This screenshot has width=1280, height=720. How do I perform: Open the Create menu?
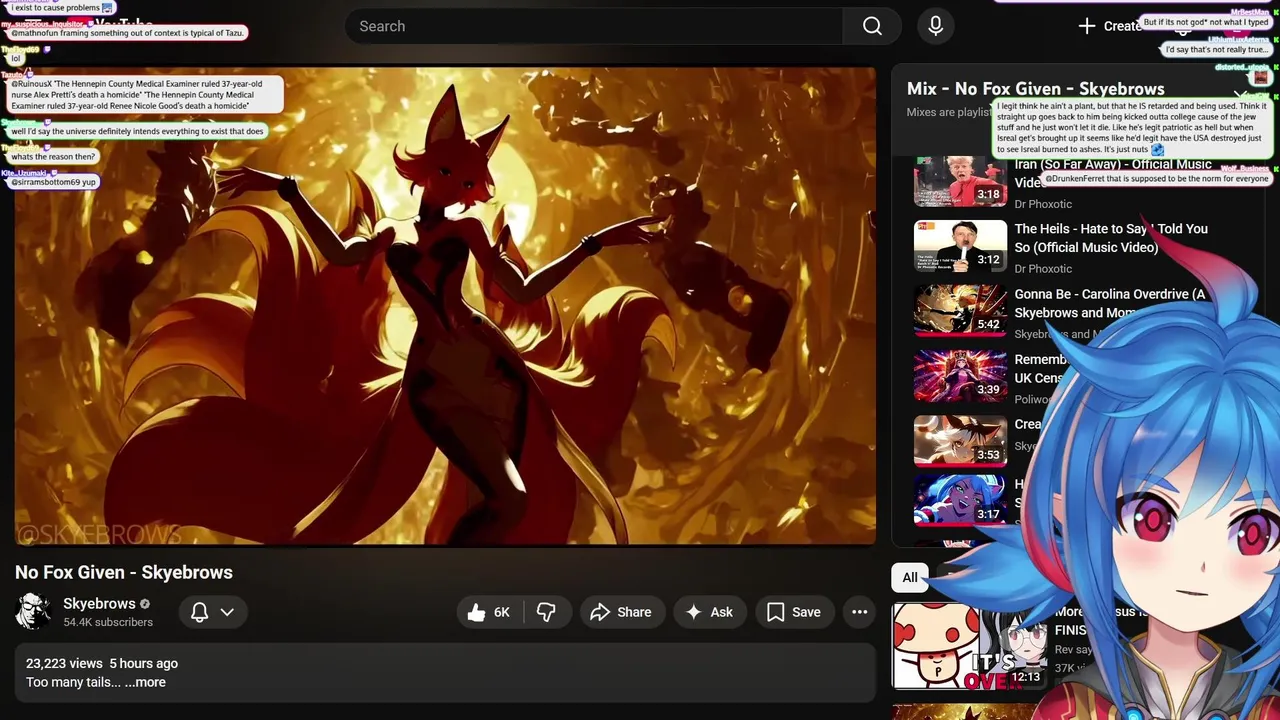coord(1109,26)
